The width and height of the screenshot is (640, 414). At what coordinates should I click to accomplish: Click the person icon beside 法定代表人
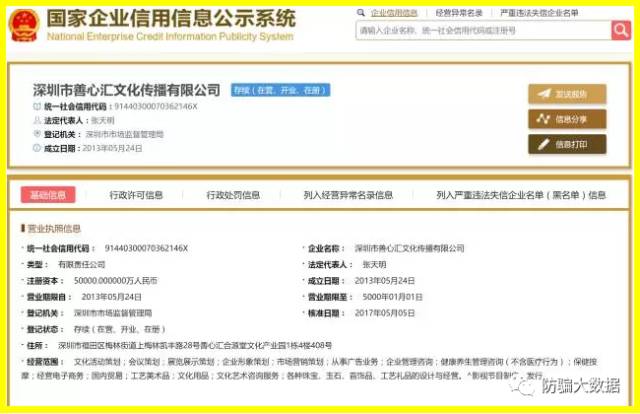(37, 120)
